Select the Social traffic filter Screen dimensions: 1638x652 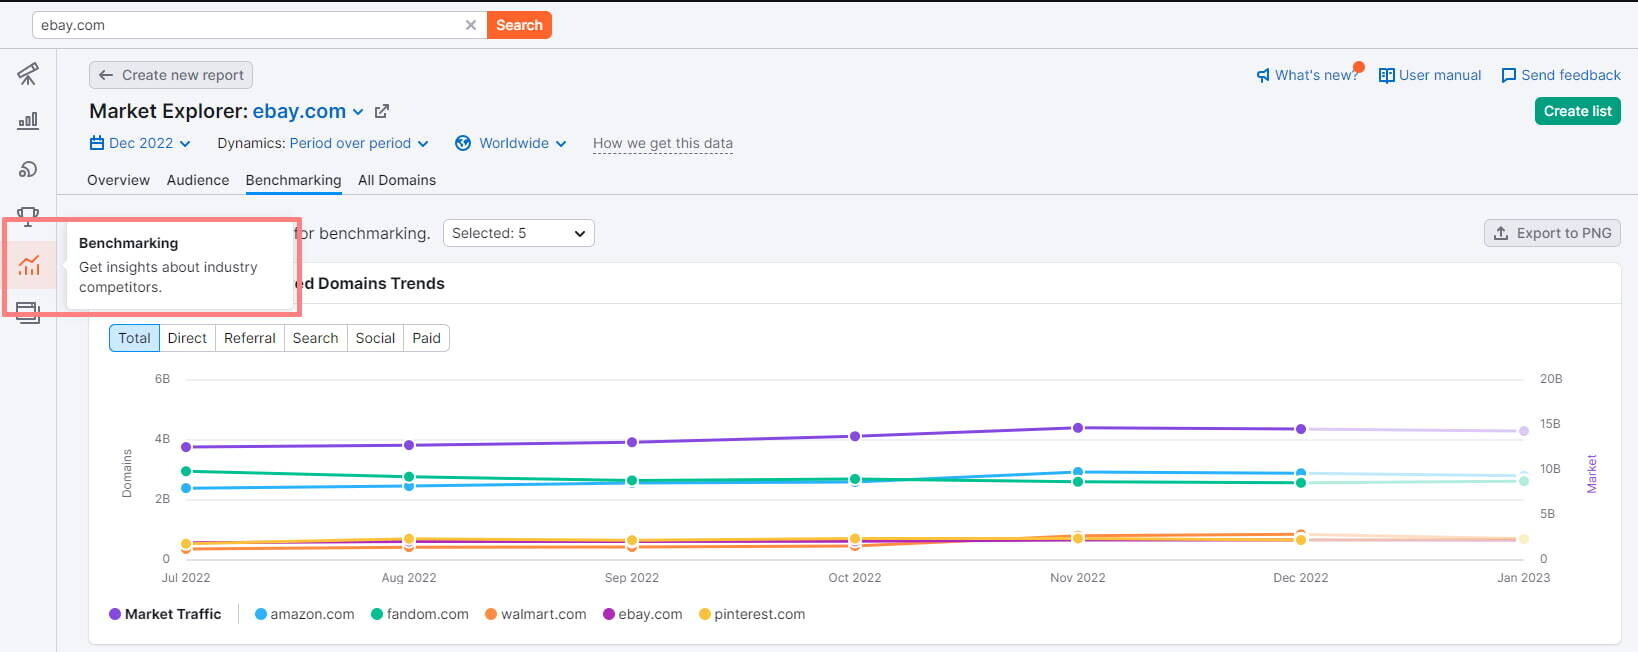tap(375, 338)
